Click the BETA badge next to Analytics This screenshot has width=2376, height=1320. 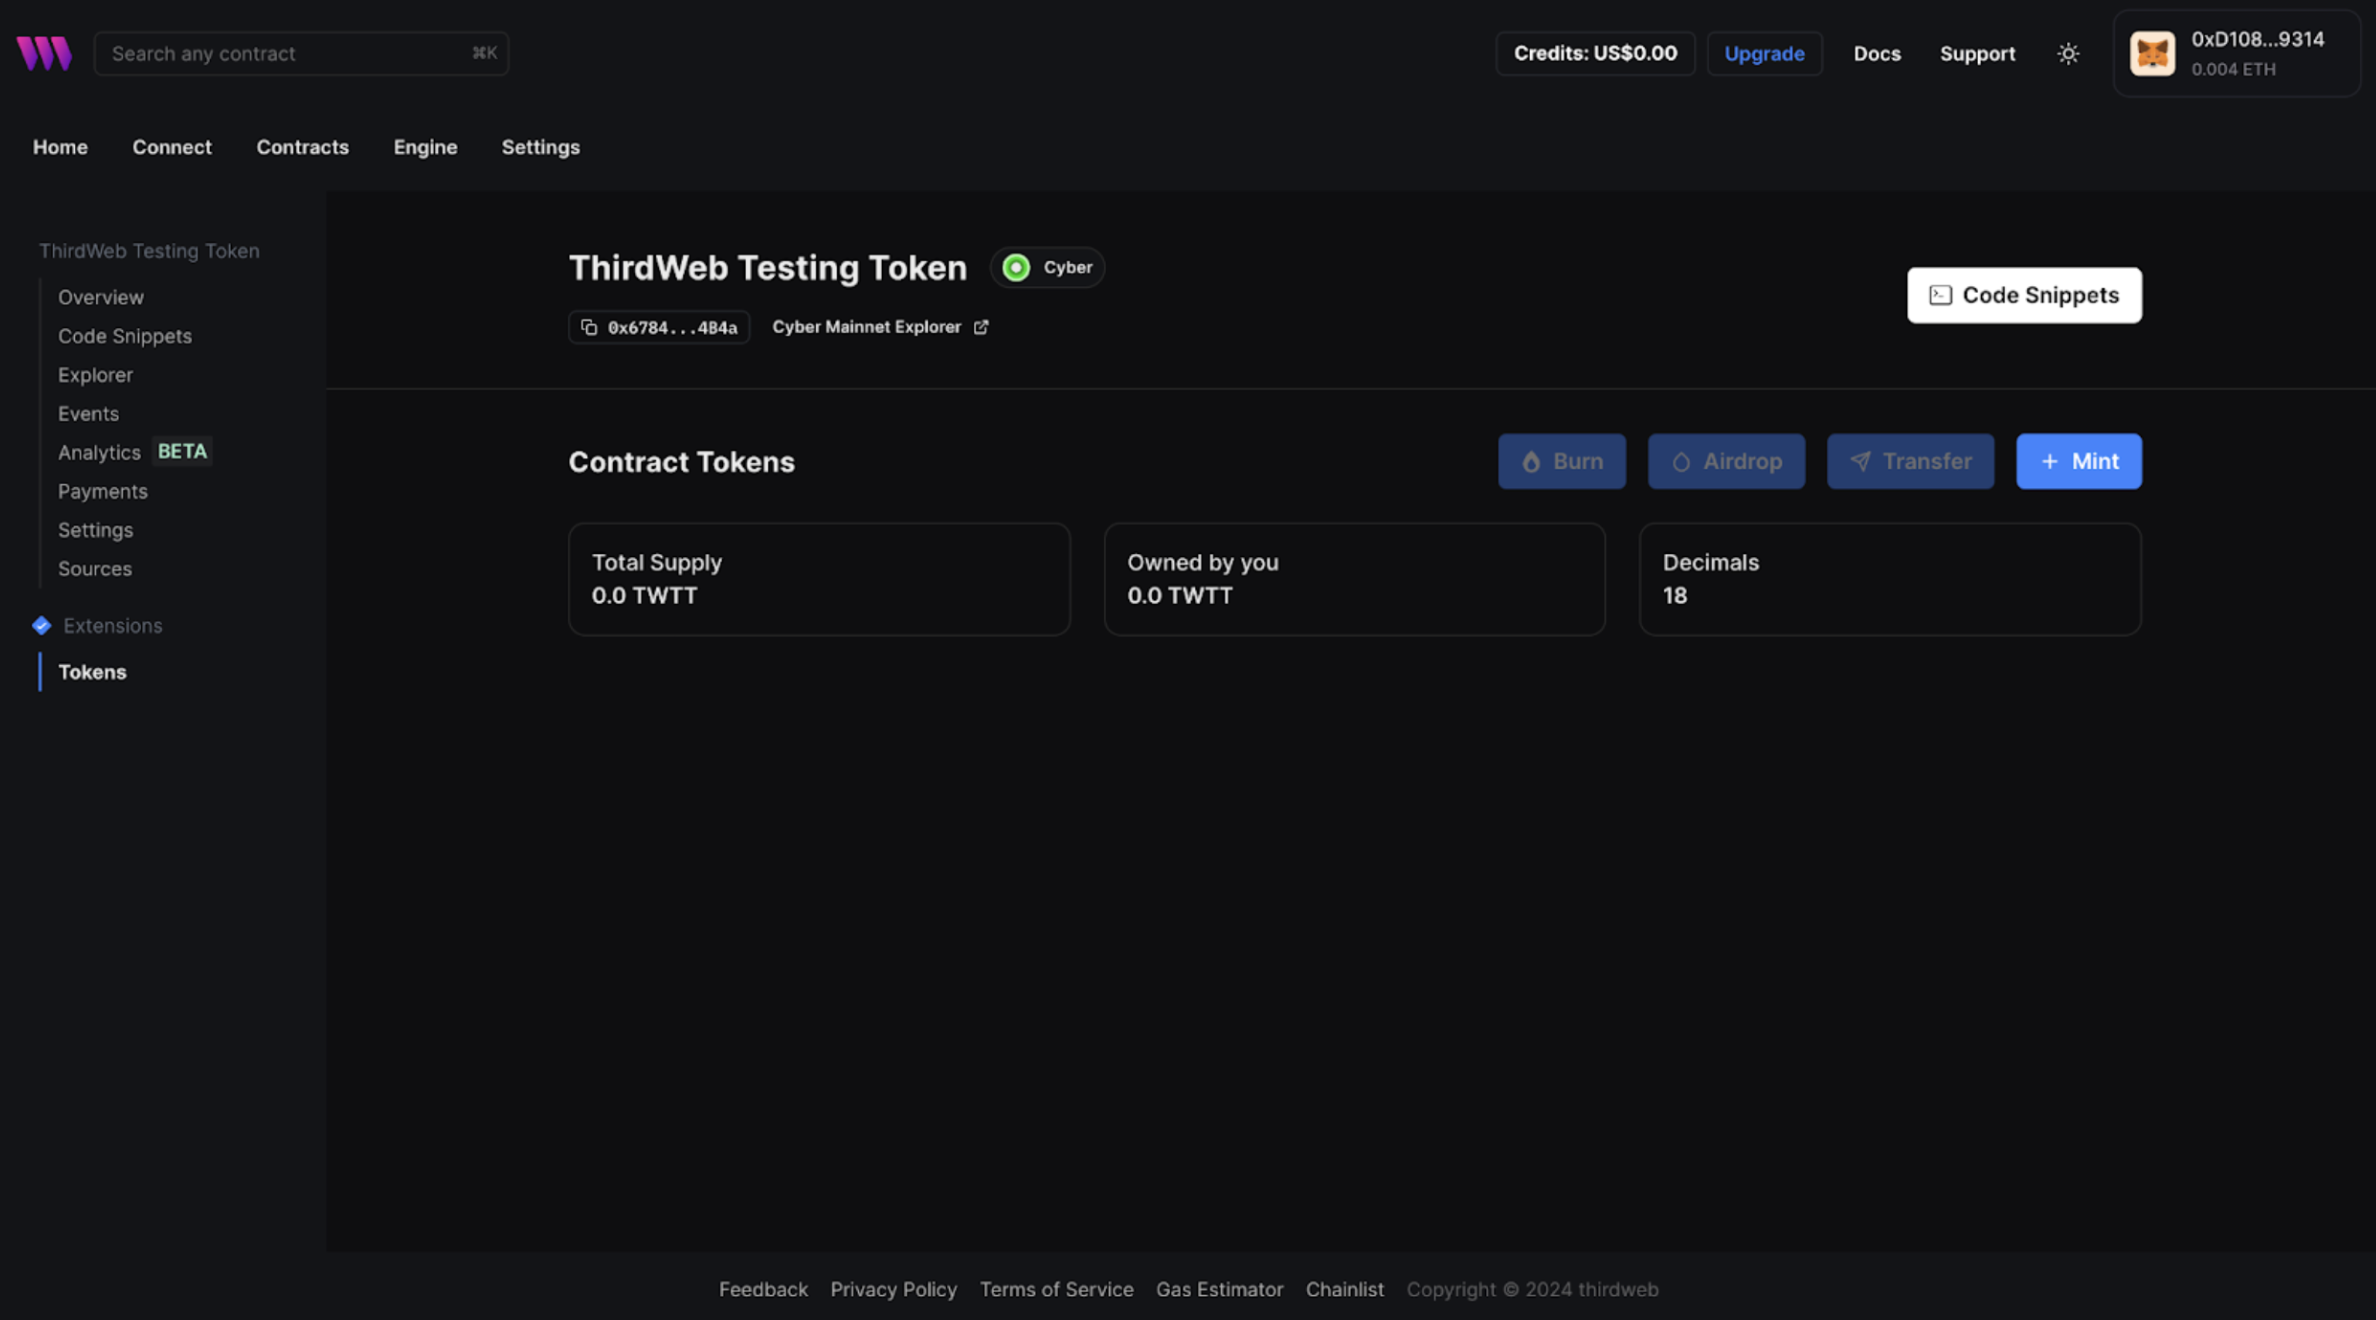(183, 452)
